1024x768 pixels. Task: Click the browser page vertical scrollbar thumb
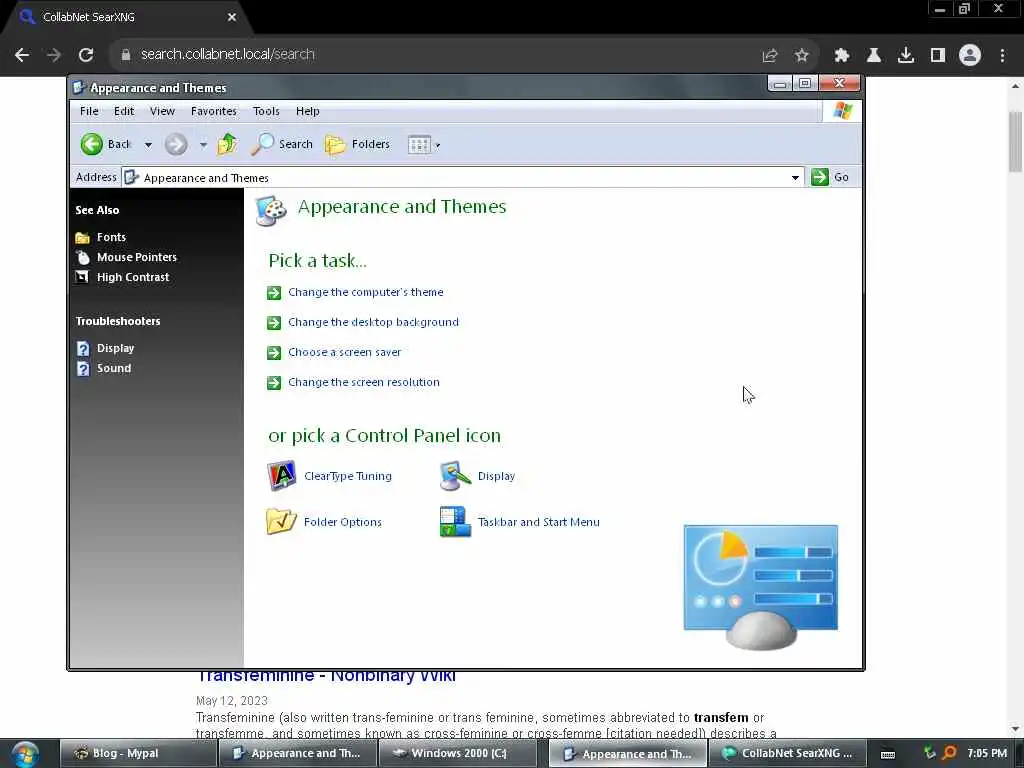coord(1016,142)
